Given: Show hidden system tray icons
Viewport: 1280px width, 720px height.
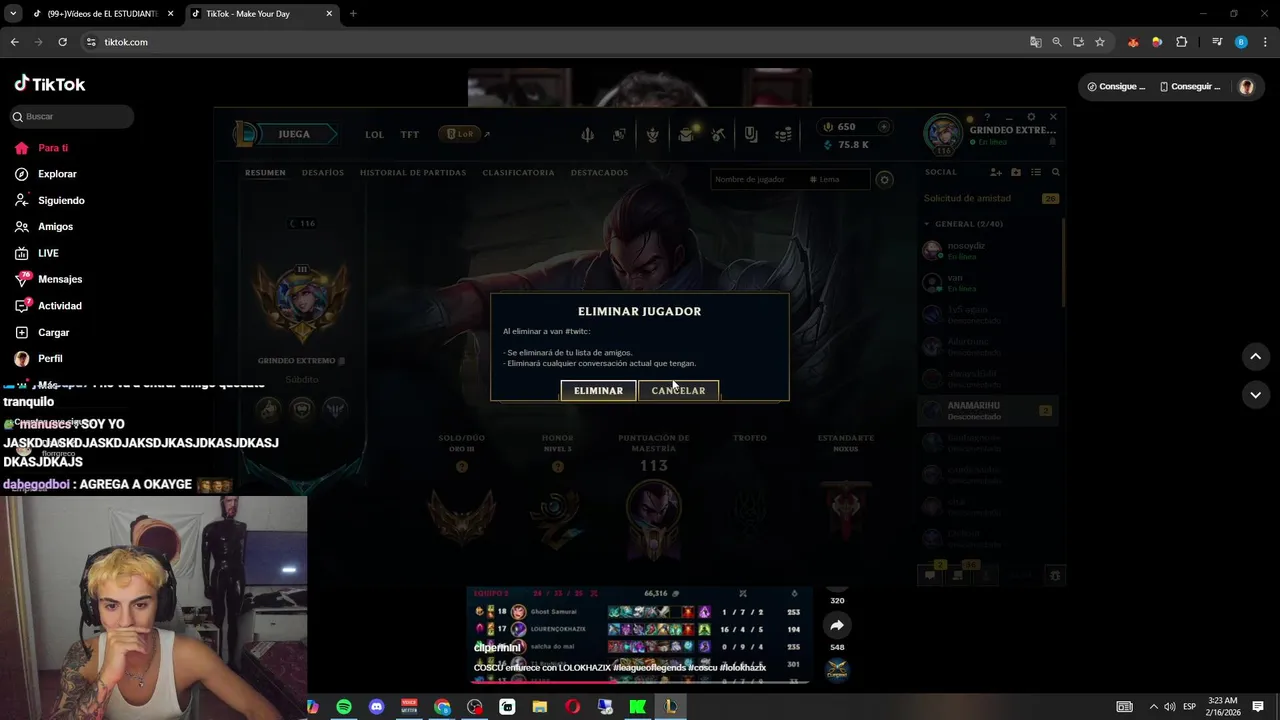Looking at the screenshot, I should click(x=1153, y=707).
